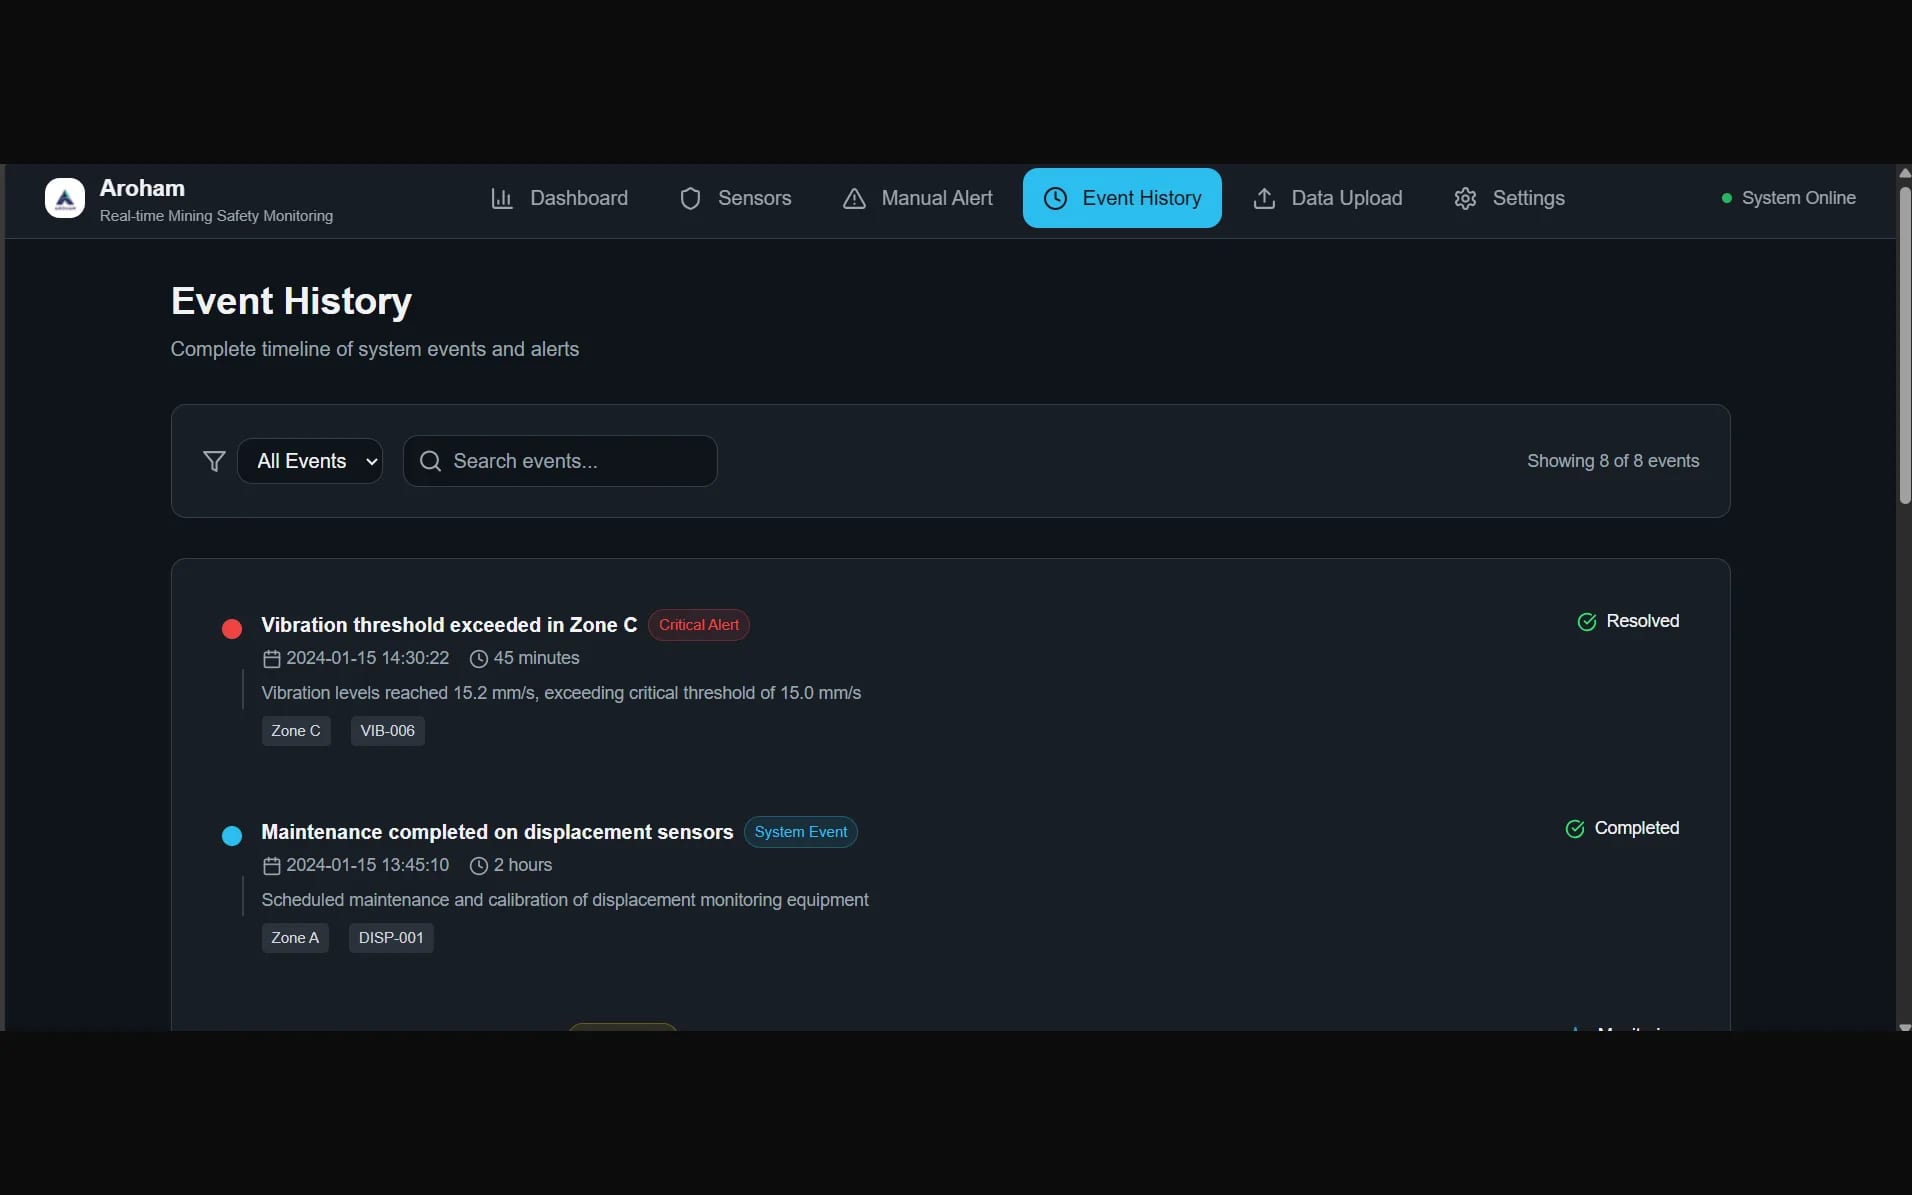Click the Completed status label
The height and width of the screenshot is (1195, 1912).
(1637, 828)
